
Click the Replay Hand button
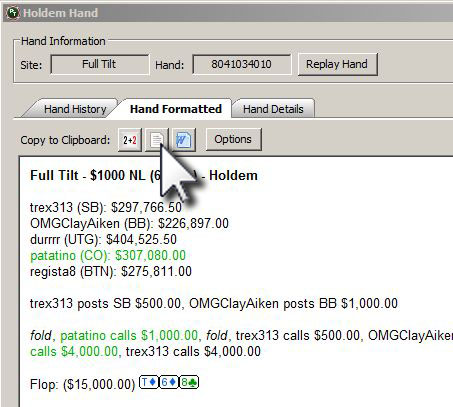(x=337, y=64)
